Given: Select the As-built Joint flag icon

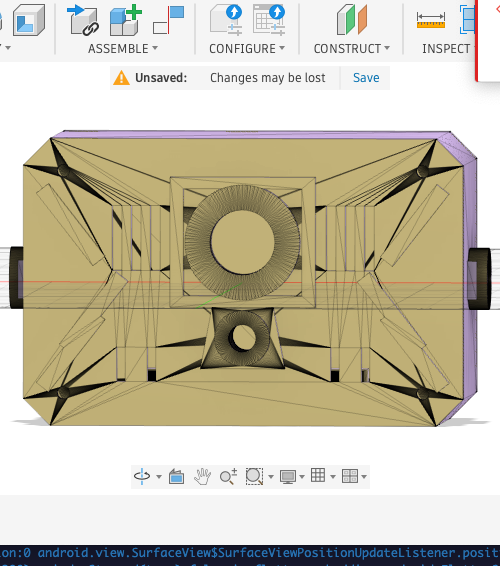Looking at the screenshot, I should (169, 20).
